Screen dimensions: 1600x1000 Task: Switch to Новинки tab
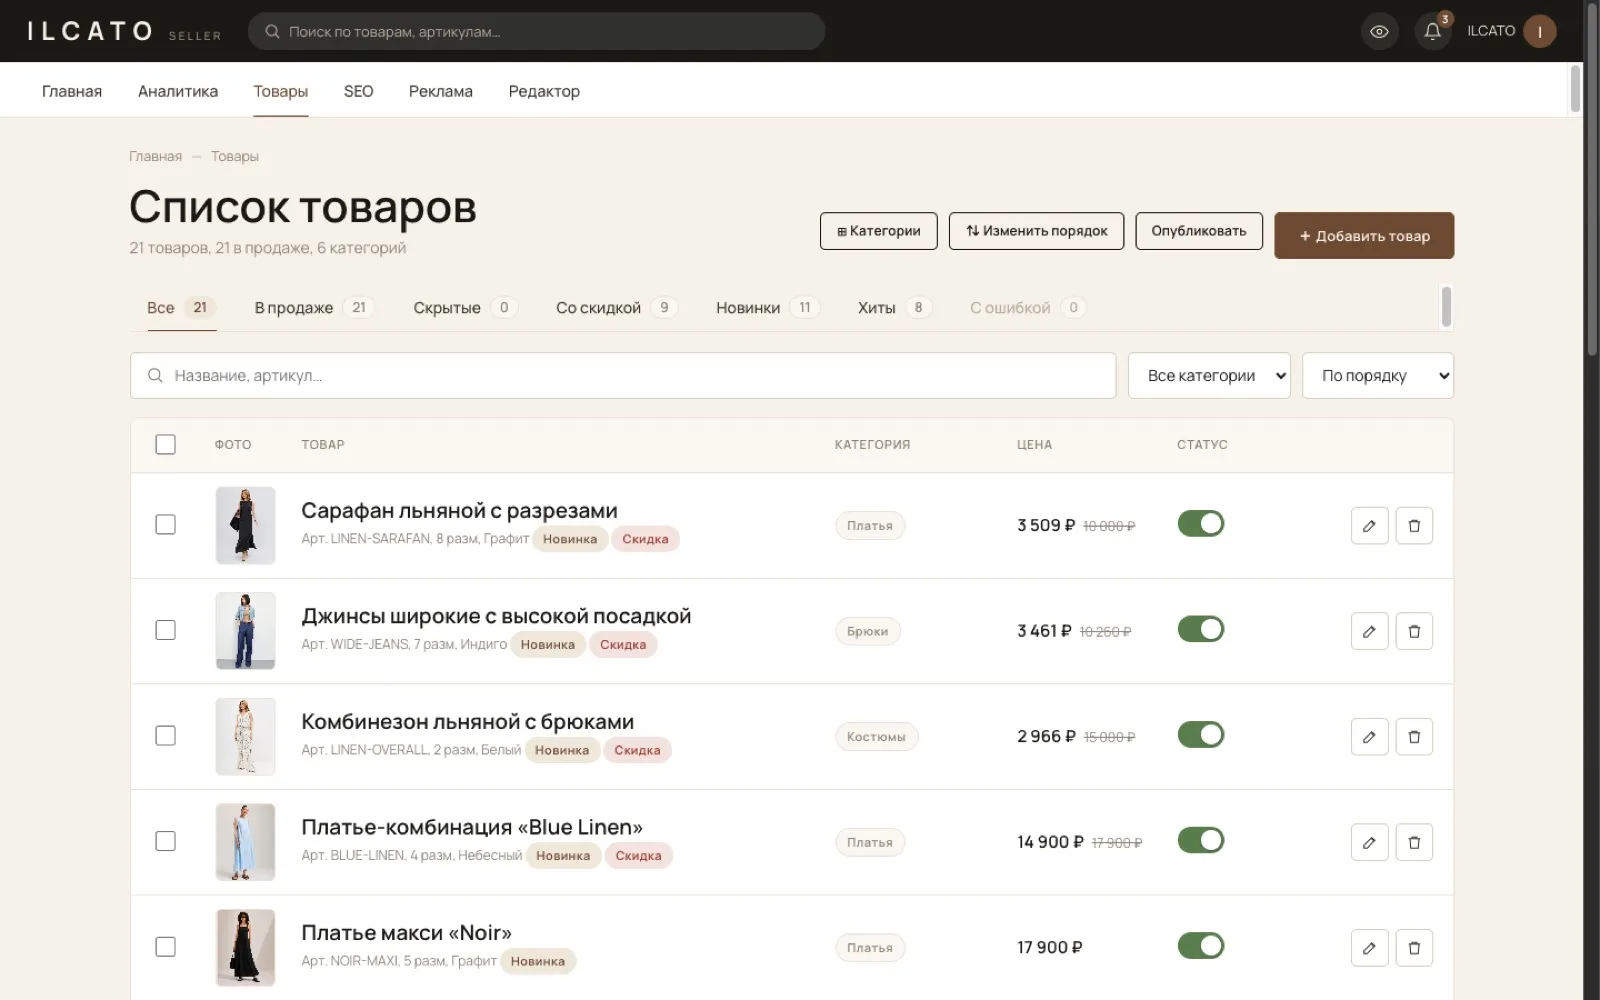(x=767, y=308)
